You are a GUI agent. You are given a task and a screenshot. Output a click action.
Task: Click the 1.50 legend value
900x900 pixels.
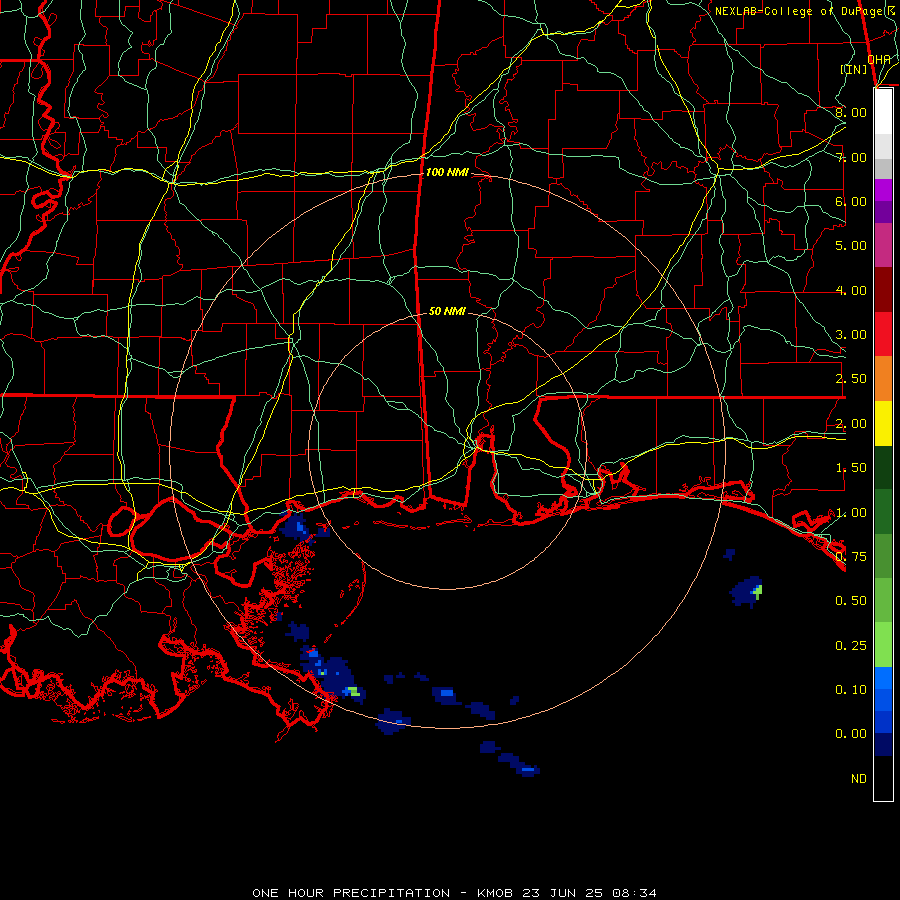click(x=851, y=468)
